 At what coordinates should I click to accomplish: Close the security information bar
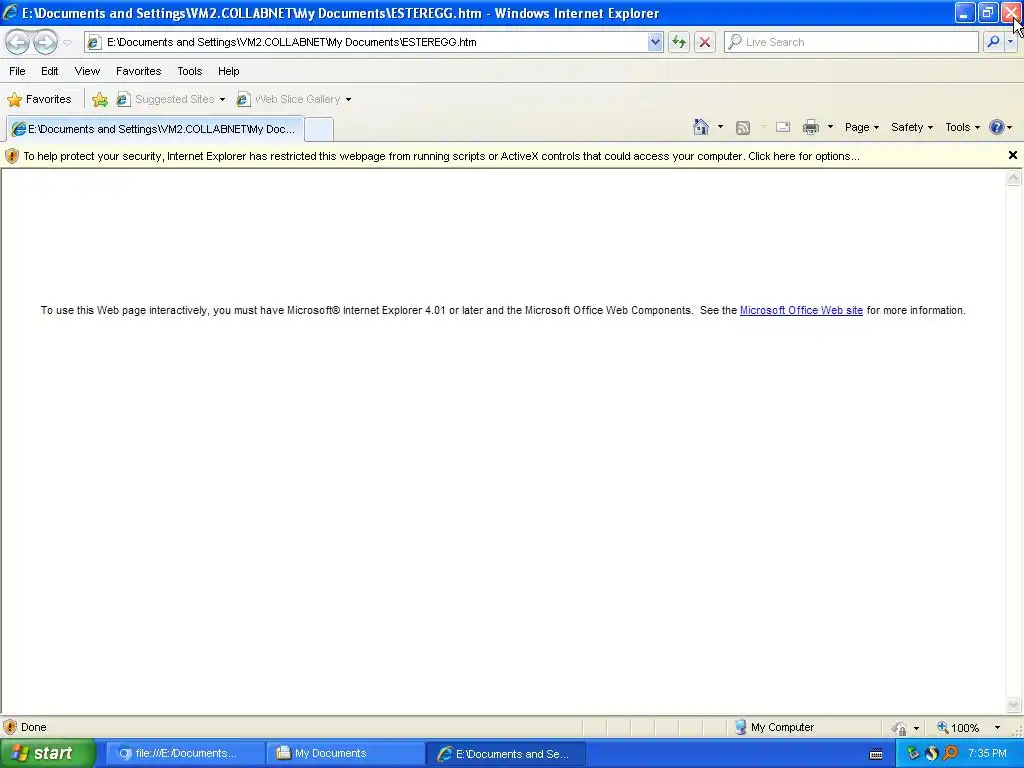coord(1012,155)
